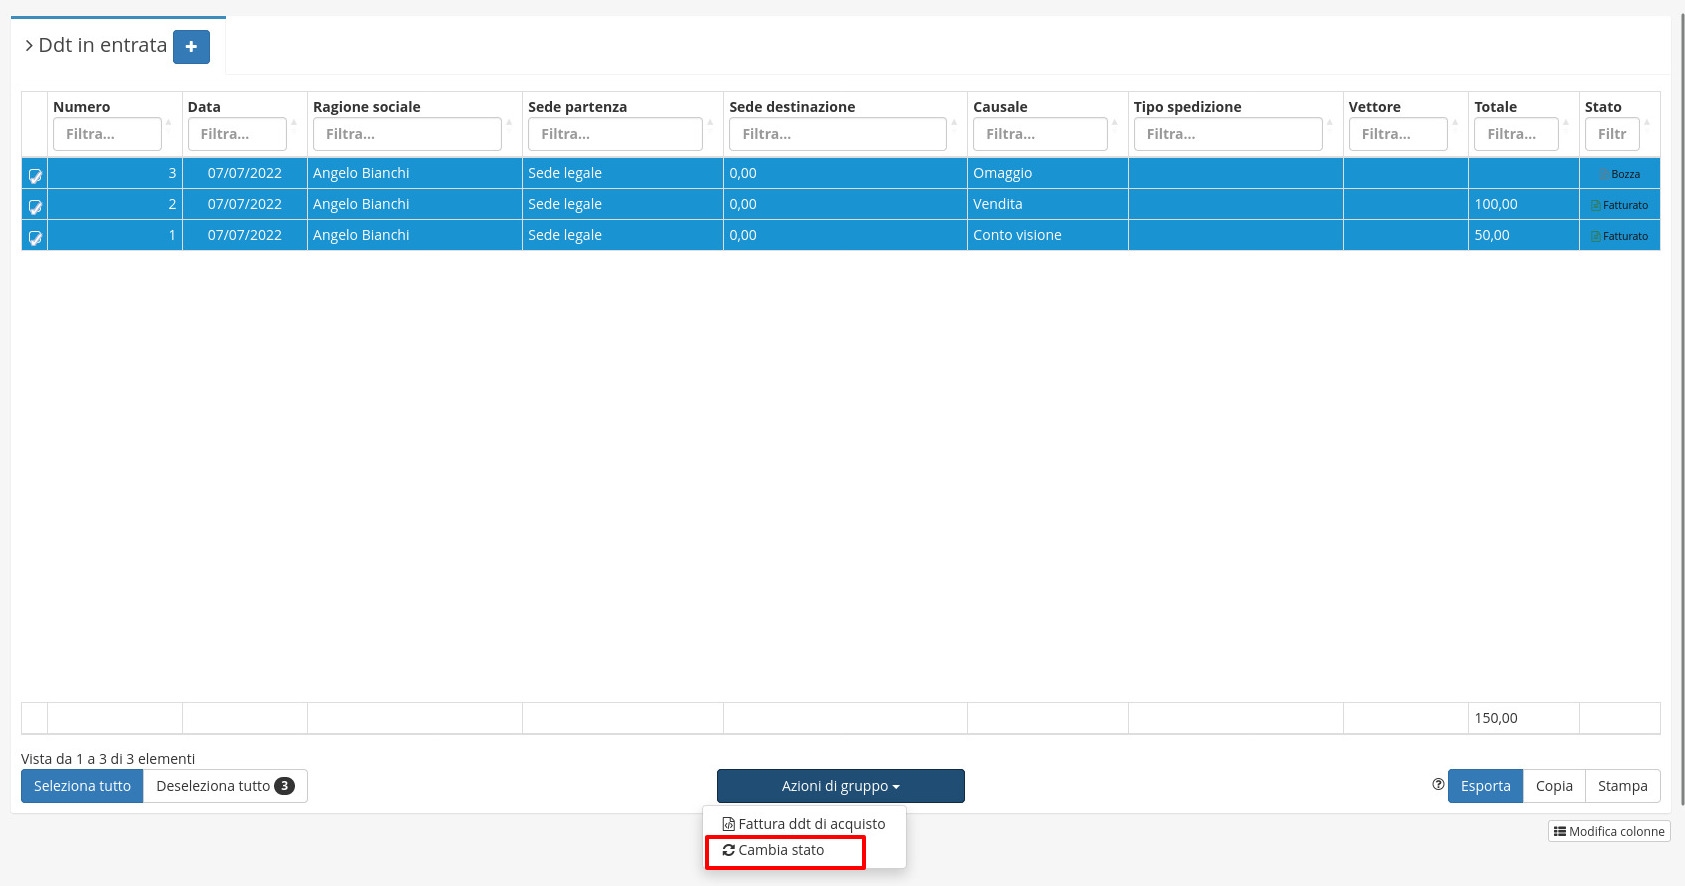Image resolution: width=1685 pixels, height=886 pixels.
Task: Click the sort arrows in Numero column
Action: 169,123
